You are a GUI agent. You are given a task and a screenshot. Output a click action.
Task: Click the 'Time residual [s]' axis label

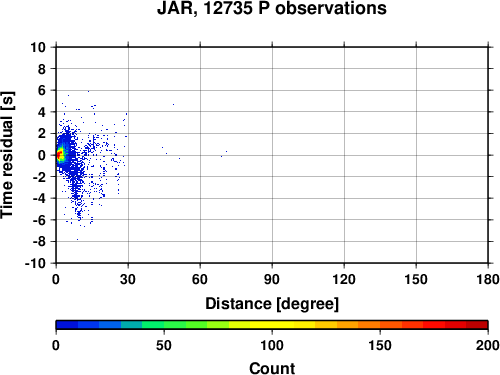(x=7, y=155)
